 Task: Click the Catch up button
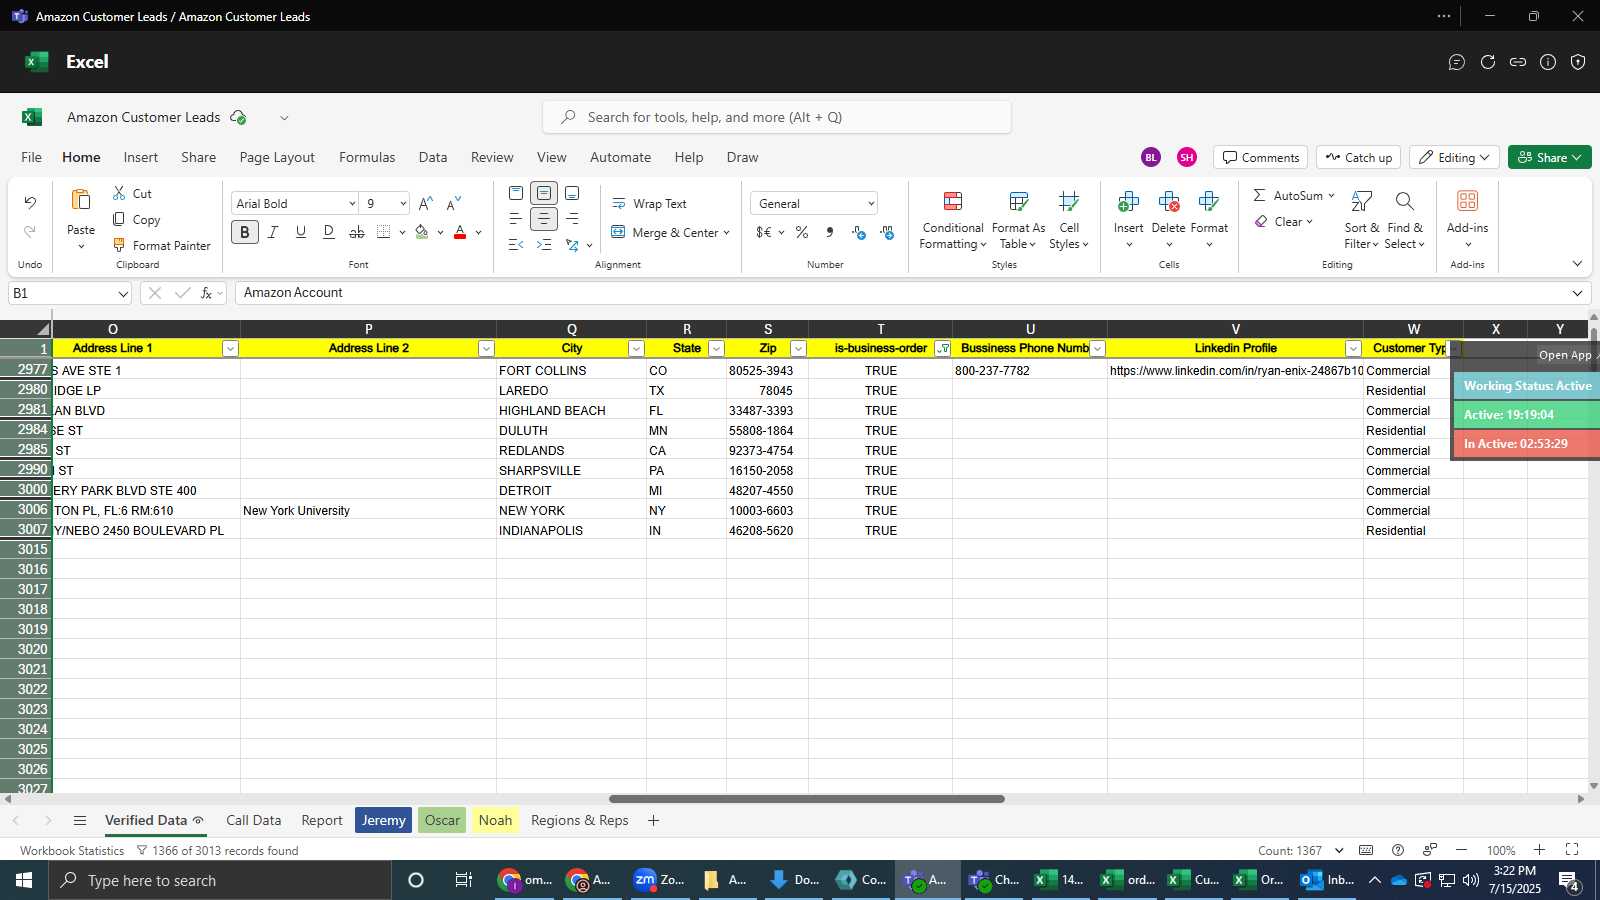tap(1358, 157)
